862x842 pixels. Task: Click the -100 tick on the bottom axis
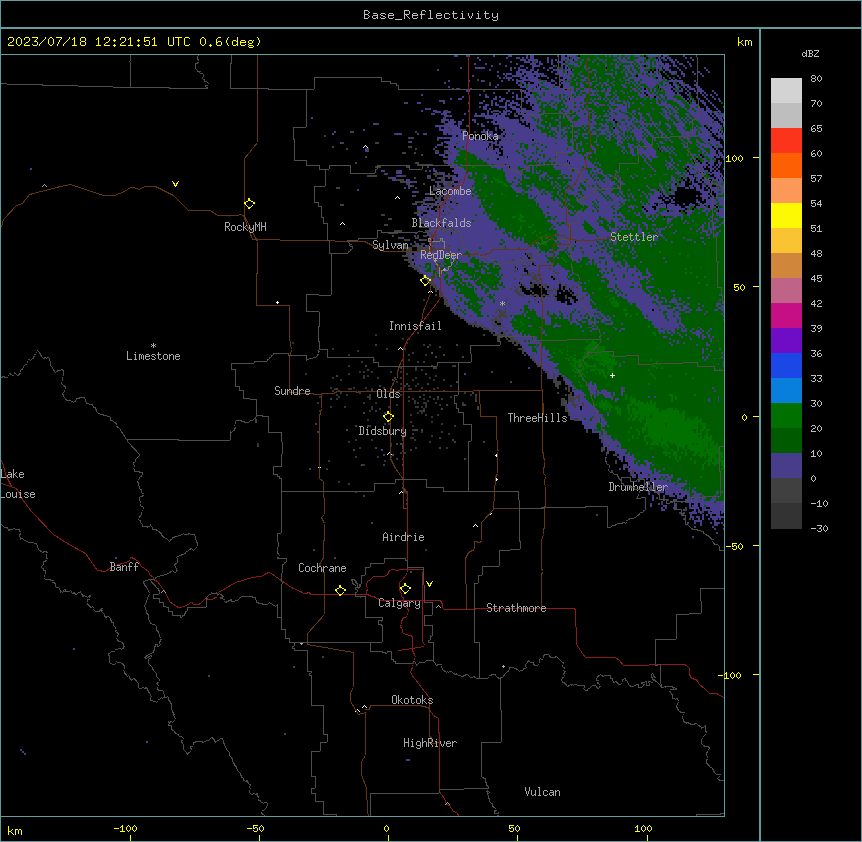coord(125,828)
